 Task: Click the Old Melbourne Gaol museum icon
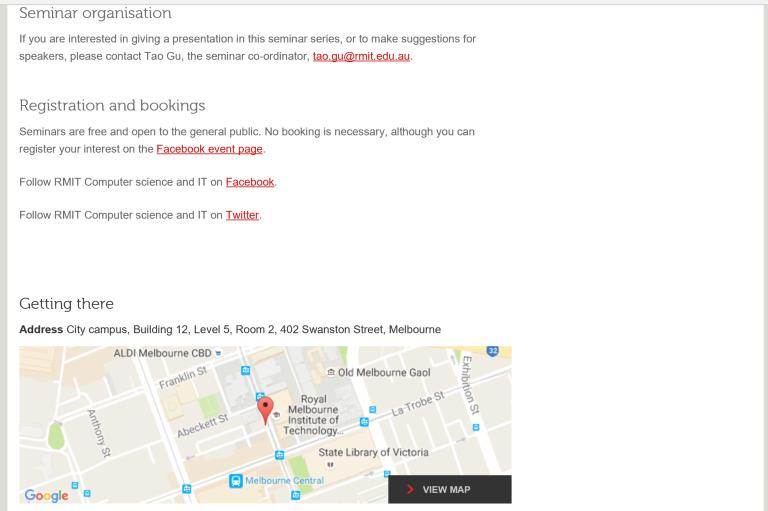pos(329,372)
